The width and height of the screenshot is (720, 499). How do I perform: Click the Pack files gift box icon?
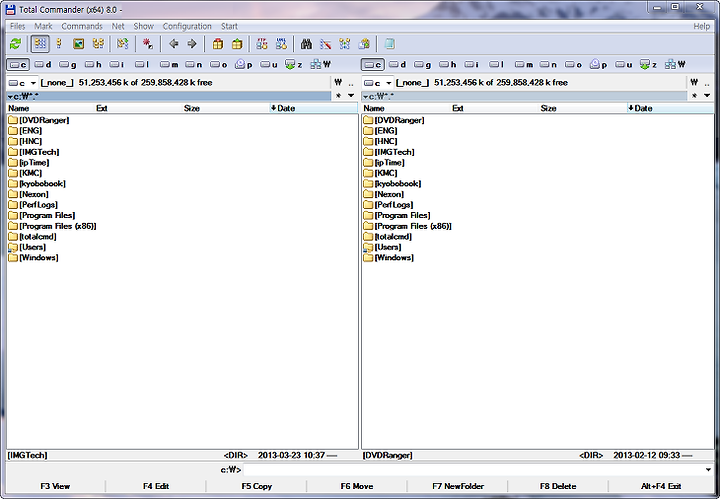pos(218,44)
